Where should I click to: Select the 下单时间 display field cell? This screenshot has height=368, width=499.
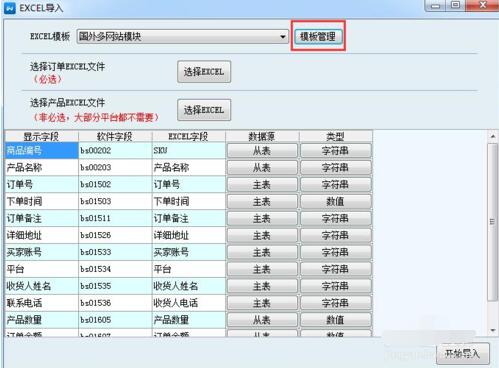[41, 201]
